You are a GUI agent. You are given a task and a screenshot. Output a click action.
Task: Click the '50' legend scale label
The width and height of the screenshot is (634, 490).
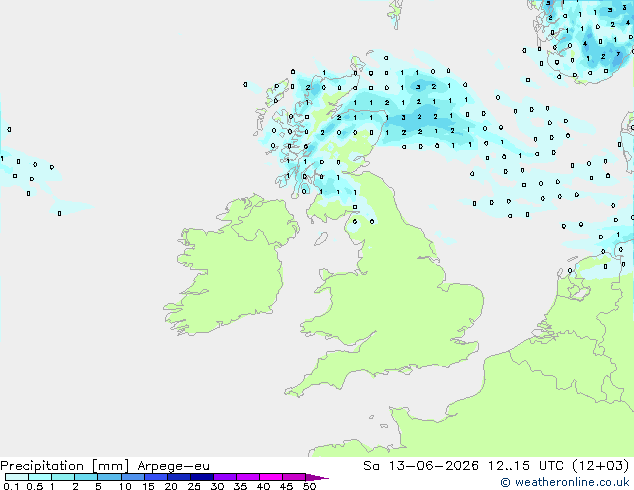309,486
